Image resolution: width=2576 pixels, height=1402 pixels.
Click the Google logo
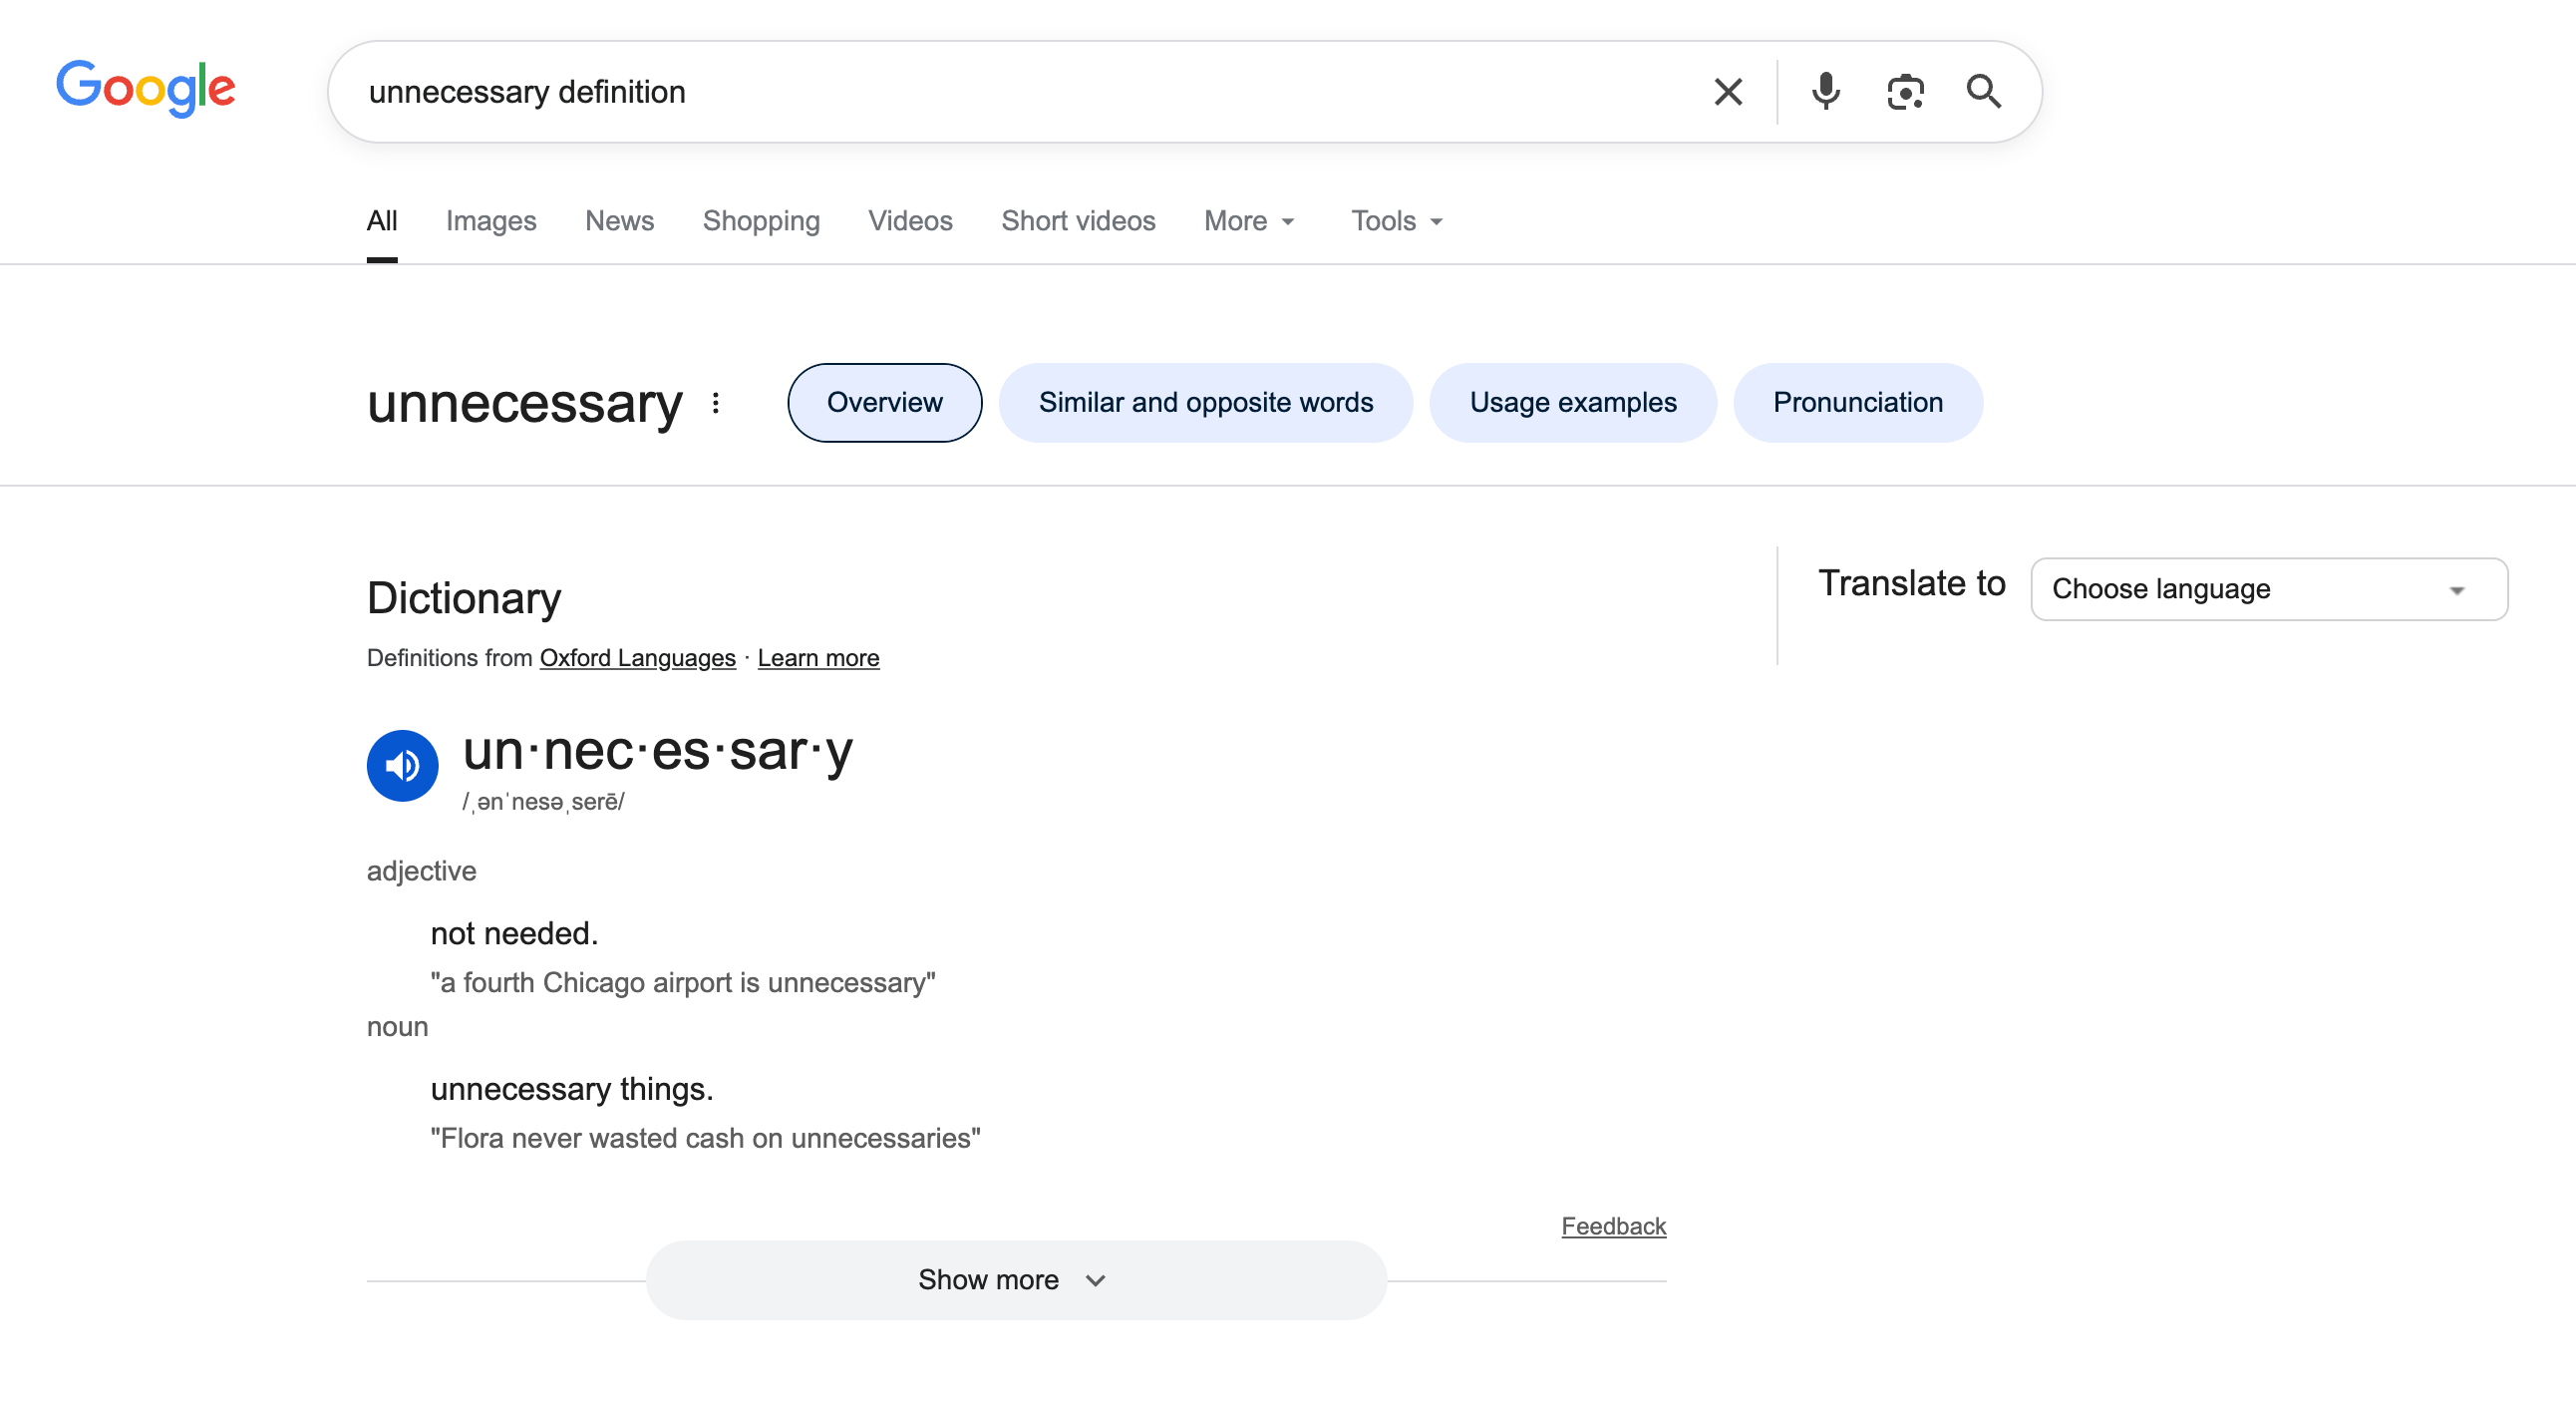click(145, 90)
